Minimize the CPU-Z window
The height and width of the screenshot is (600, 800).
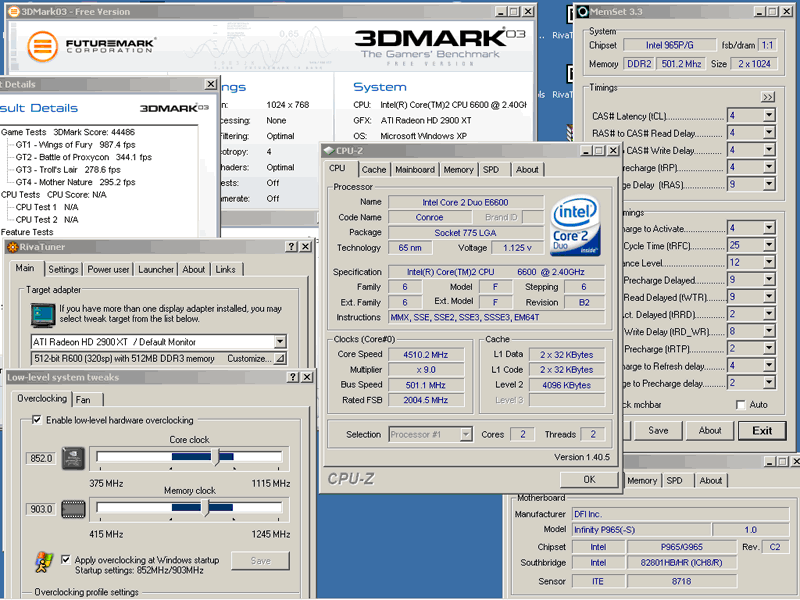coord(586,151)
